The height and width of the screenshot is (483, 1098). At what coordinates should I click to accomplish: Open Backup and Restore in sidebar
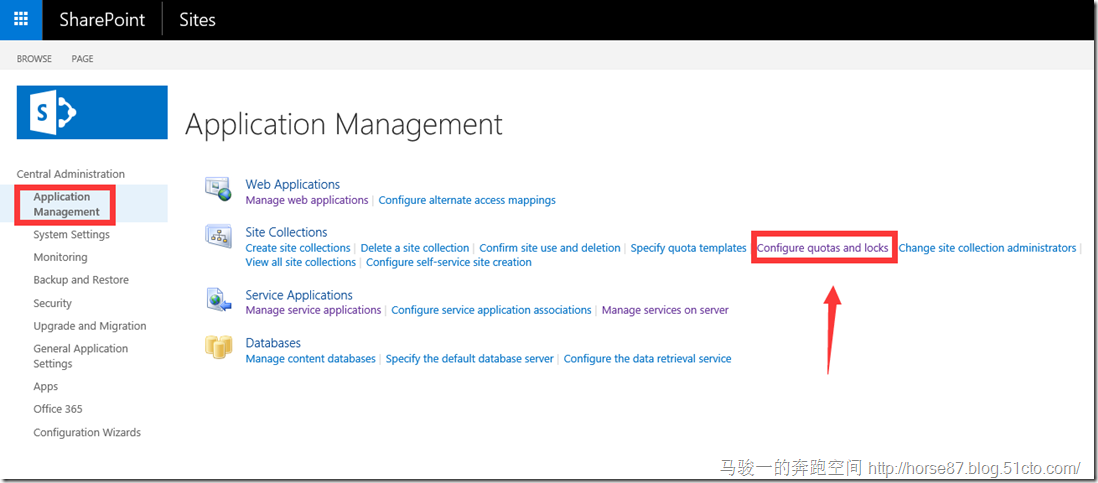[81, 280]
